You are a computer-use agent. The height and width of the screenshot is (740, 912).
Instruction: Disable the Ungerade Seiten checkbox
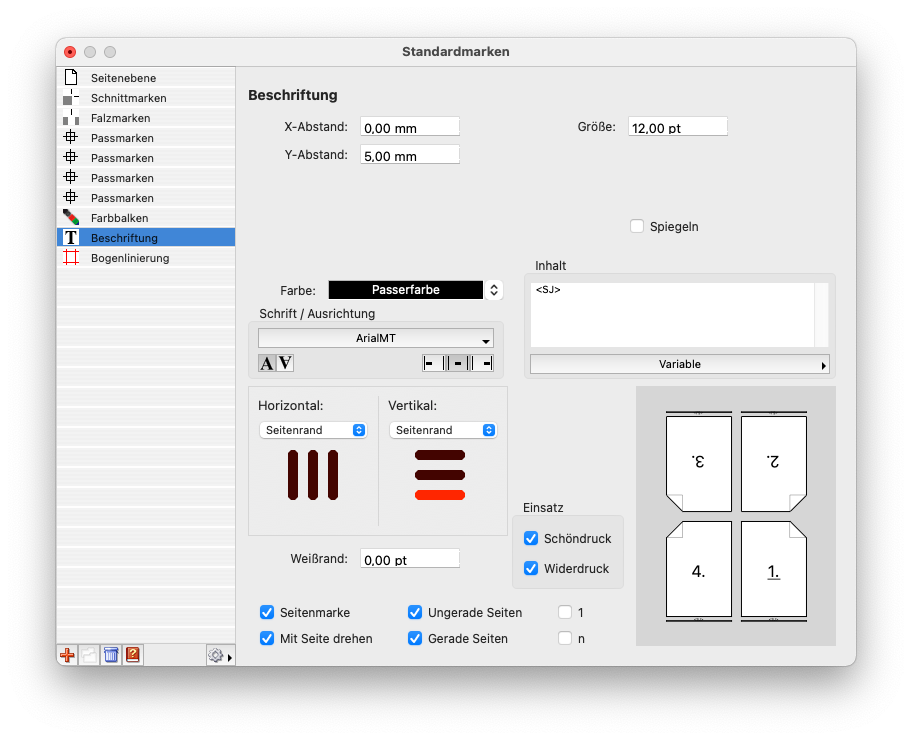pyautogui.click(x=415, y=612)
